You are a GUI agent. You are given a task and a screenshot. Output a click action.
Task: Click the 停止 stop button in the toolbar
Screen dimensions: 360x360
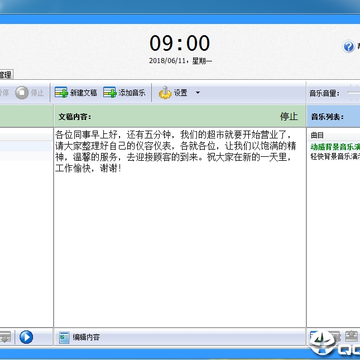click(30, 93)
